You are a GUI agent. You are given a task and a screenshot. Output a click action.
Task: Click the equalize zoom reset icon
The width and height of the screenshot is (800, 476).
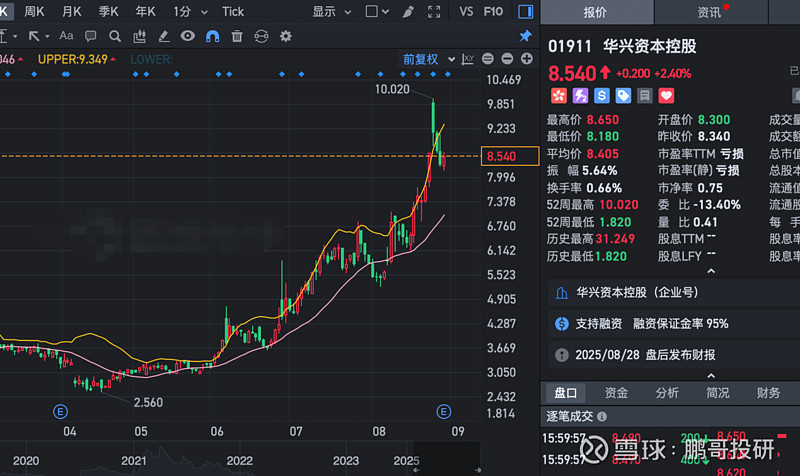(488, 59)
